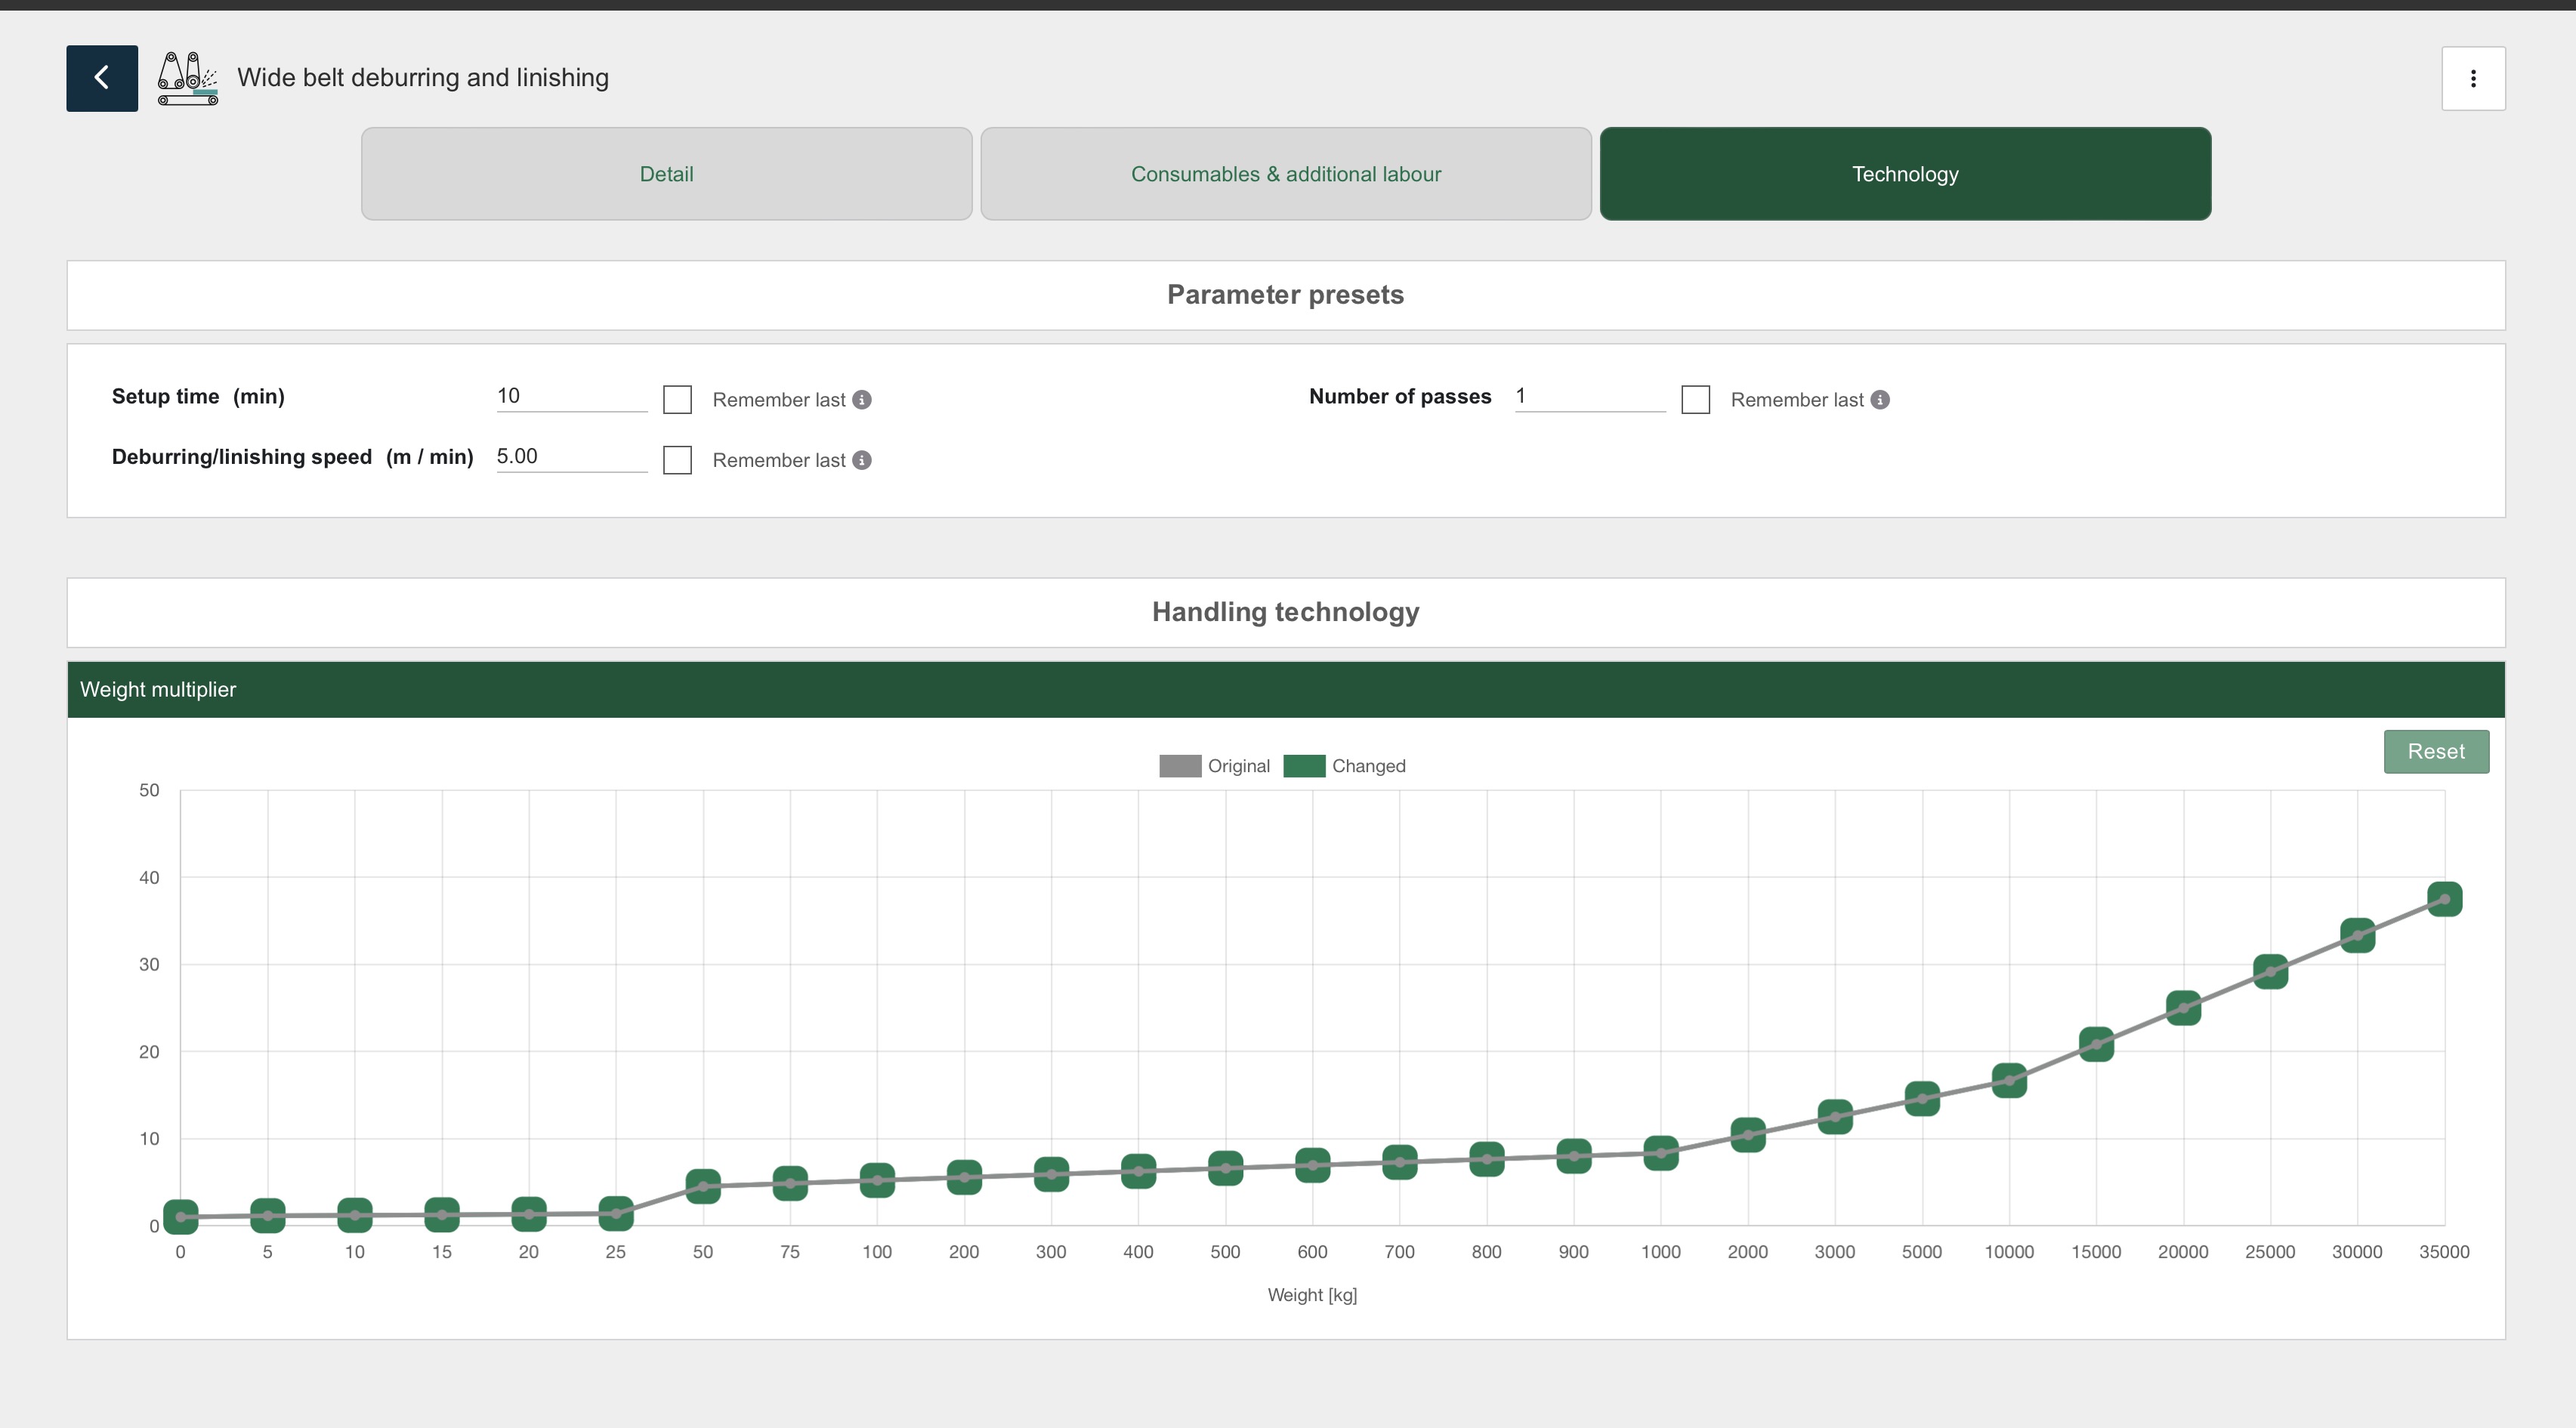The height and width of the screenshot is (1428, 2576).
Task: Toggle the Changed legend swatch in chart
Action: 1304,766
